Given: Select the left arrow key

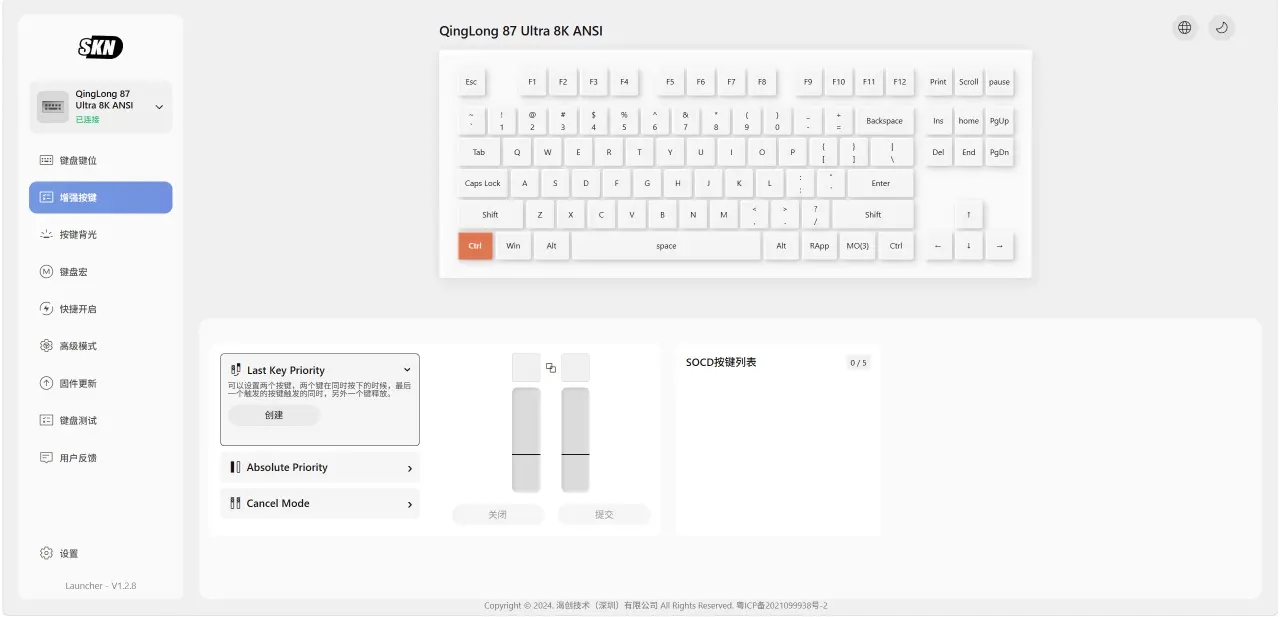Looking at the screenshot, I should click(x=938, y=245).
